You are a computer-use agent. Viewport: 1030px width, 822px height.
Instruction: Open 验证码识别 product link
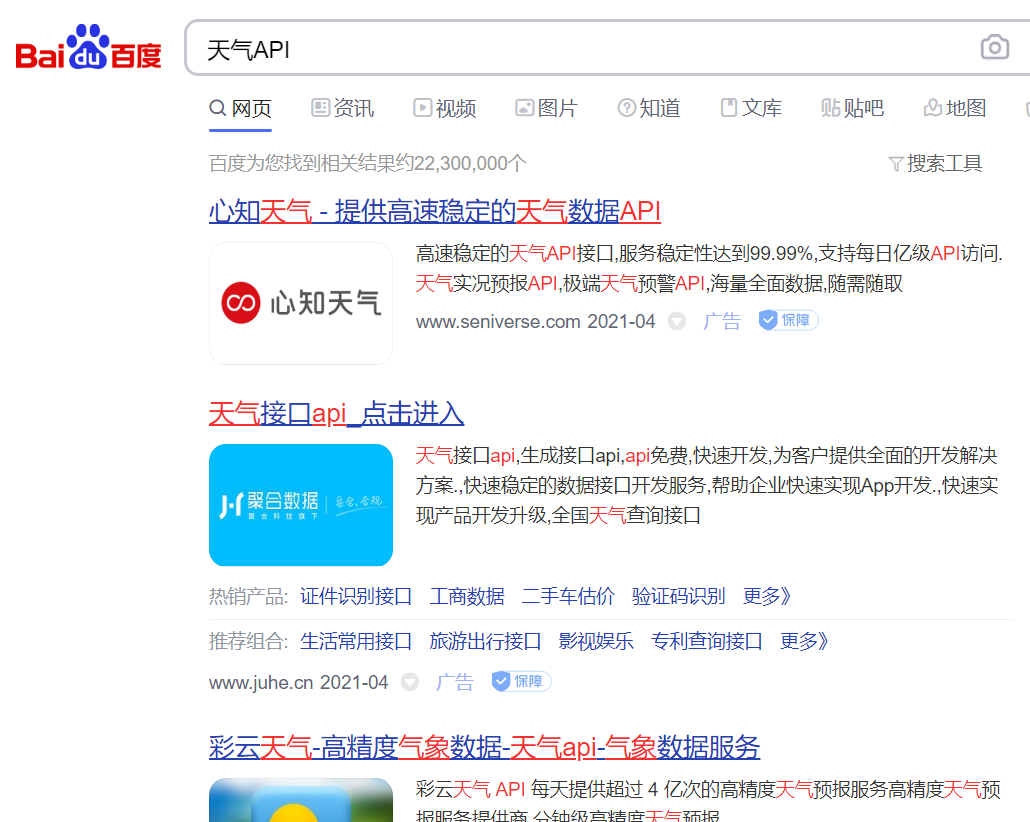tap(679, 597)
